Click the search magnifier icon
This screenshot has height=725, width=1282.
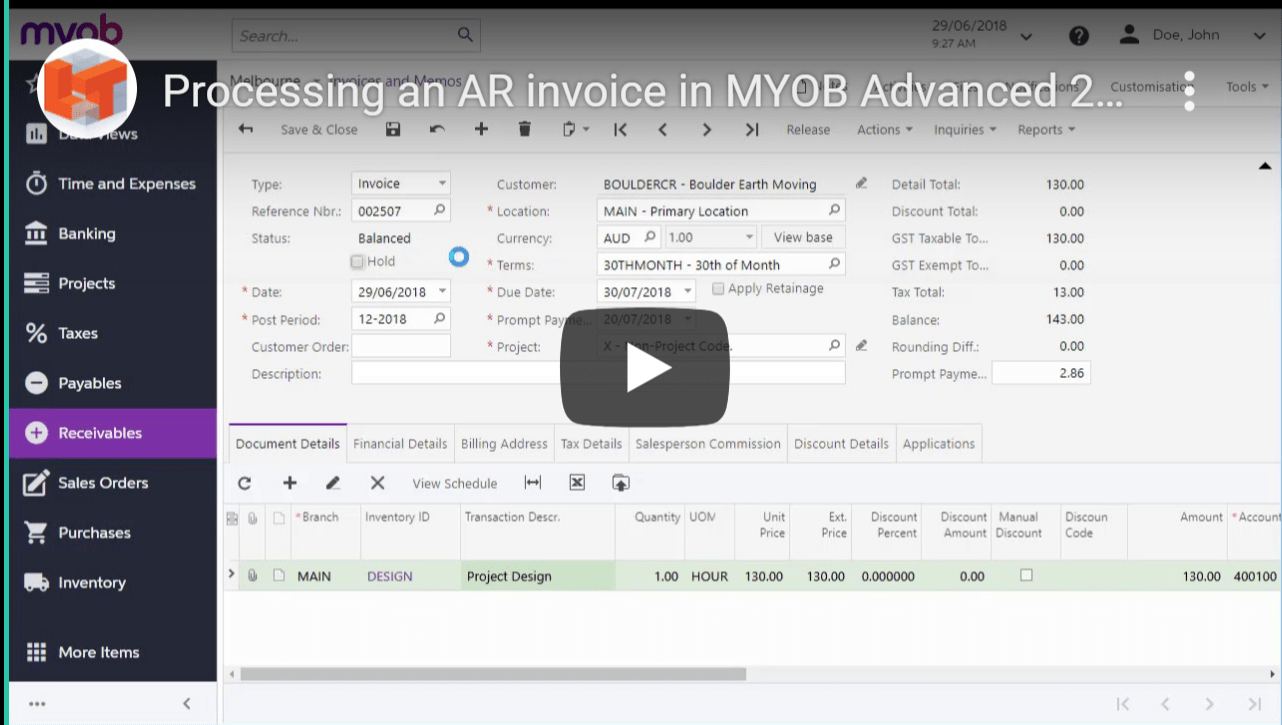(x=465, y=35)
